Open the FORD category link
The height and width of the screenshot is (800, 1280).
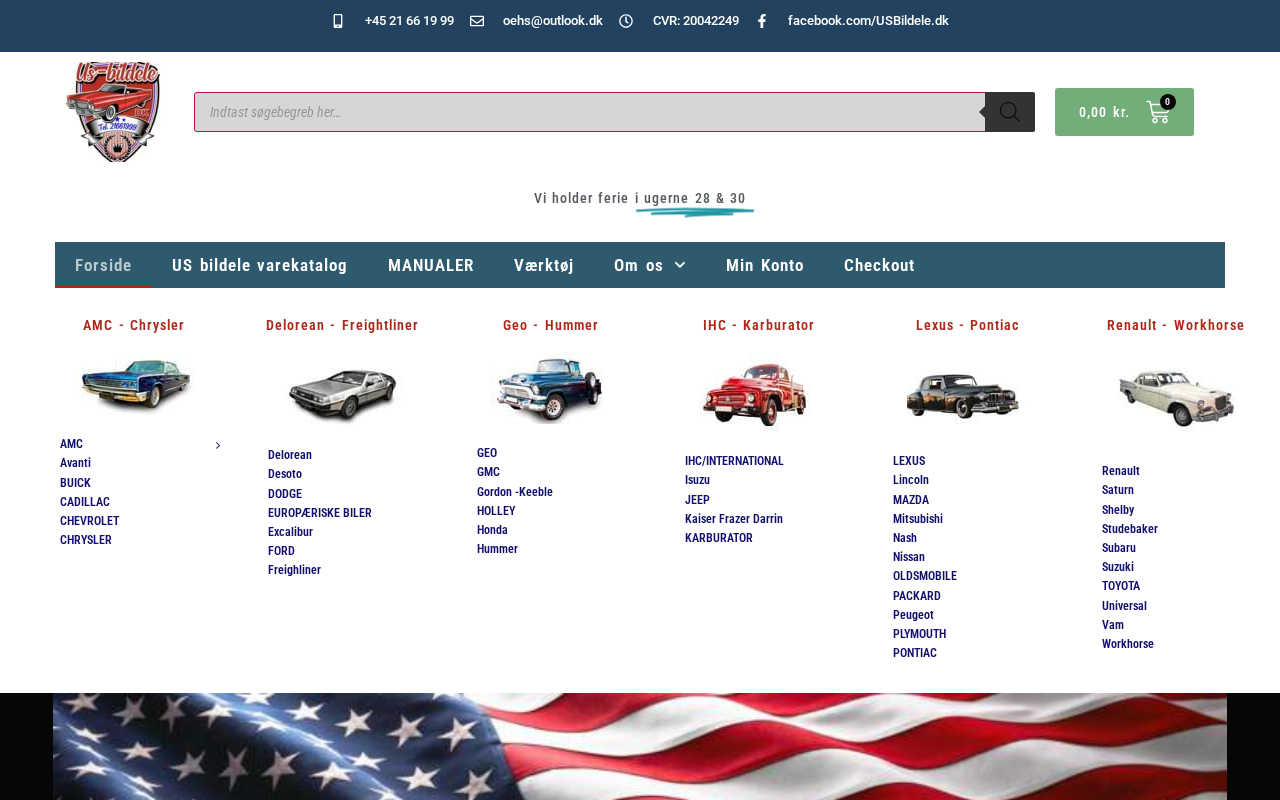281,551
